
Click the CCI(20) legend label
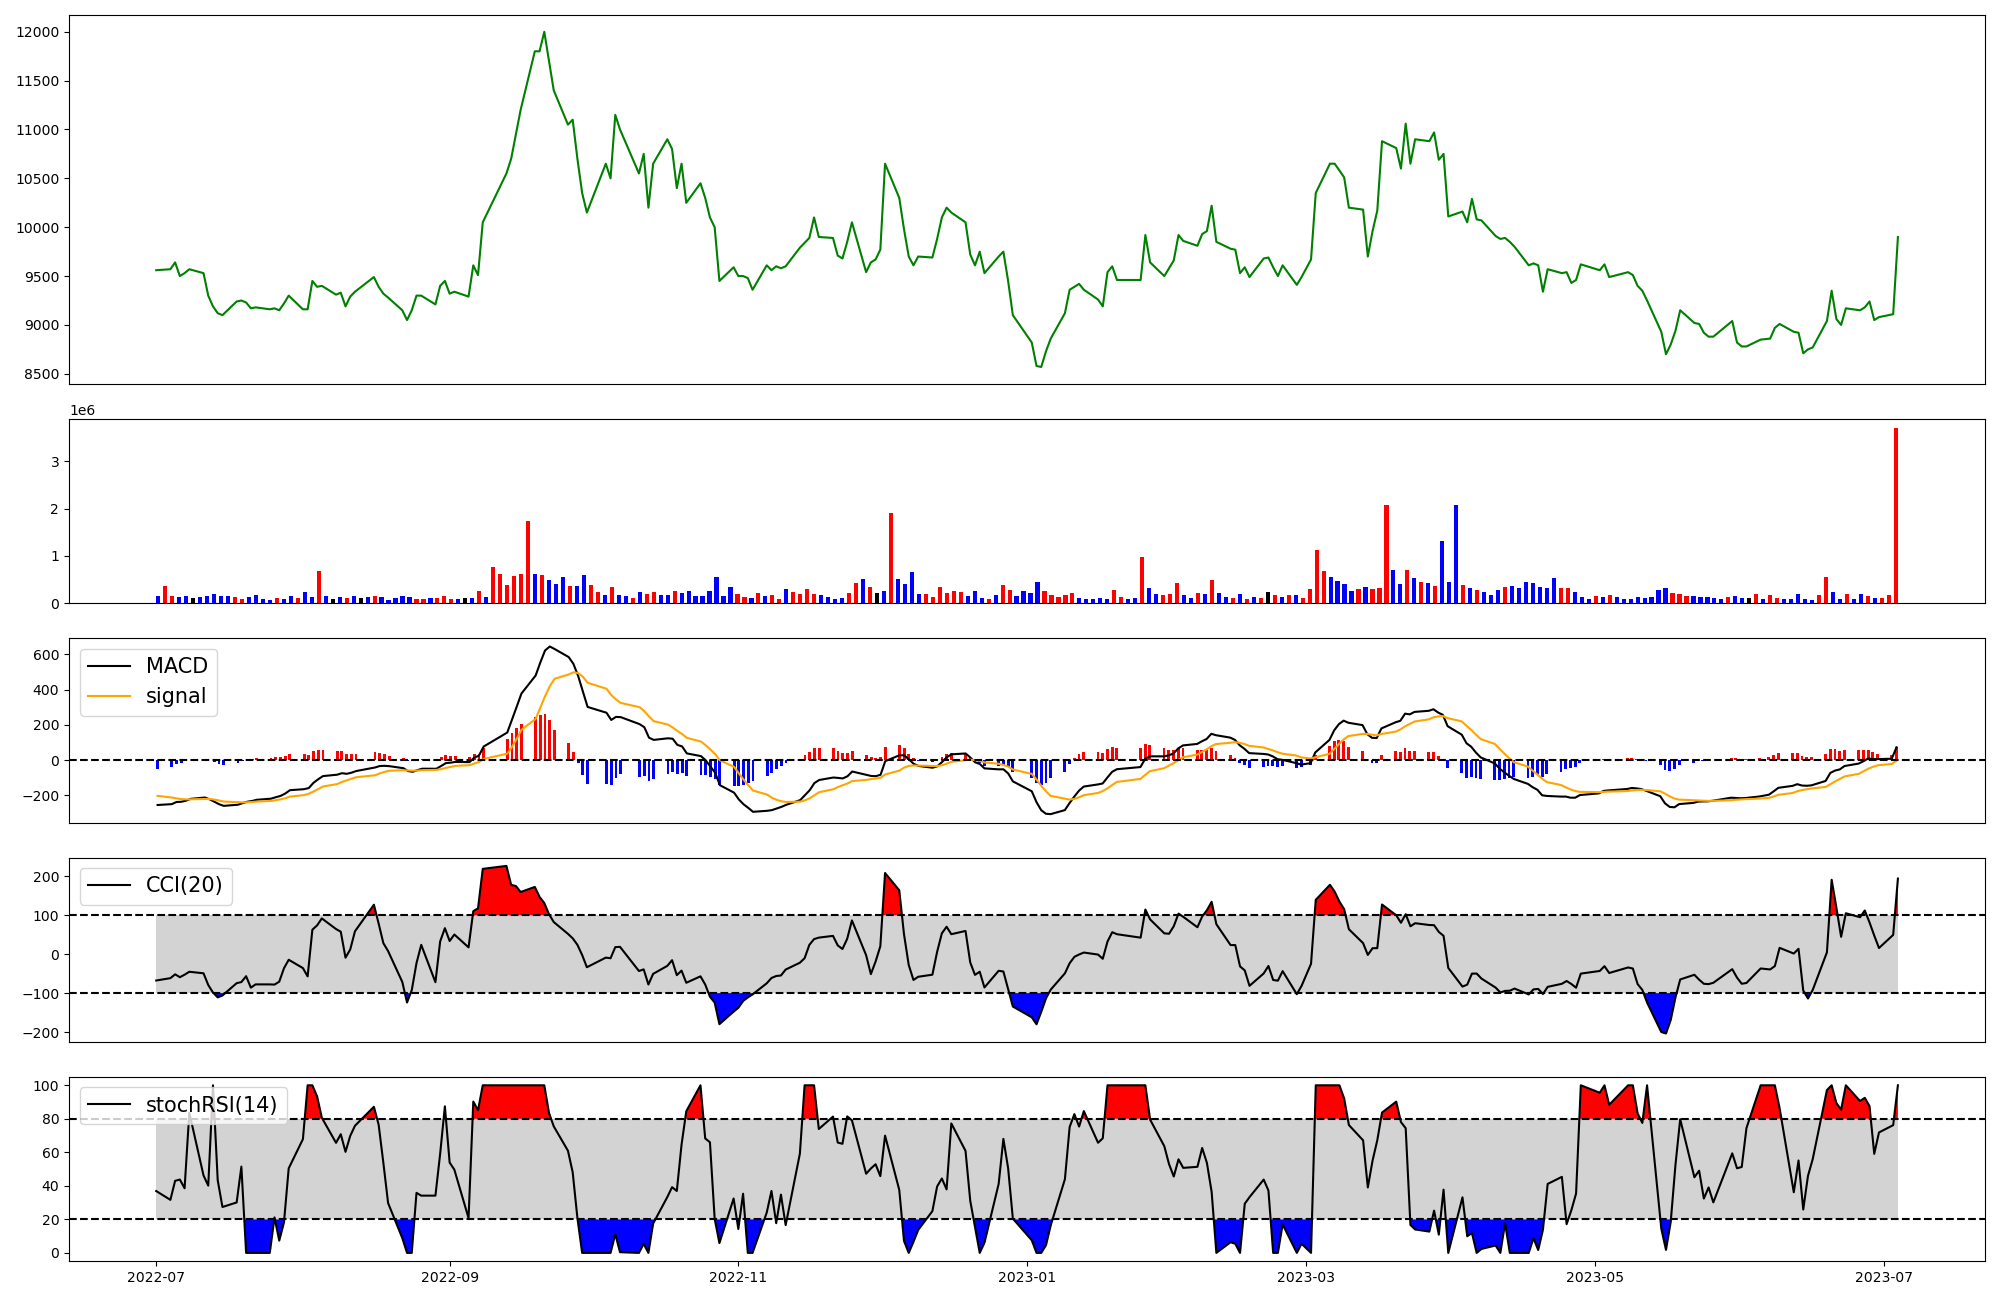click(183, 885)
